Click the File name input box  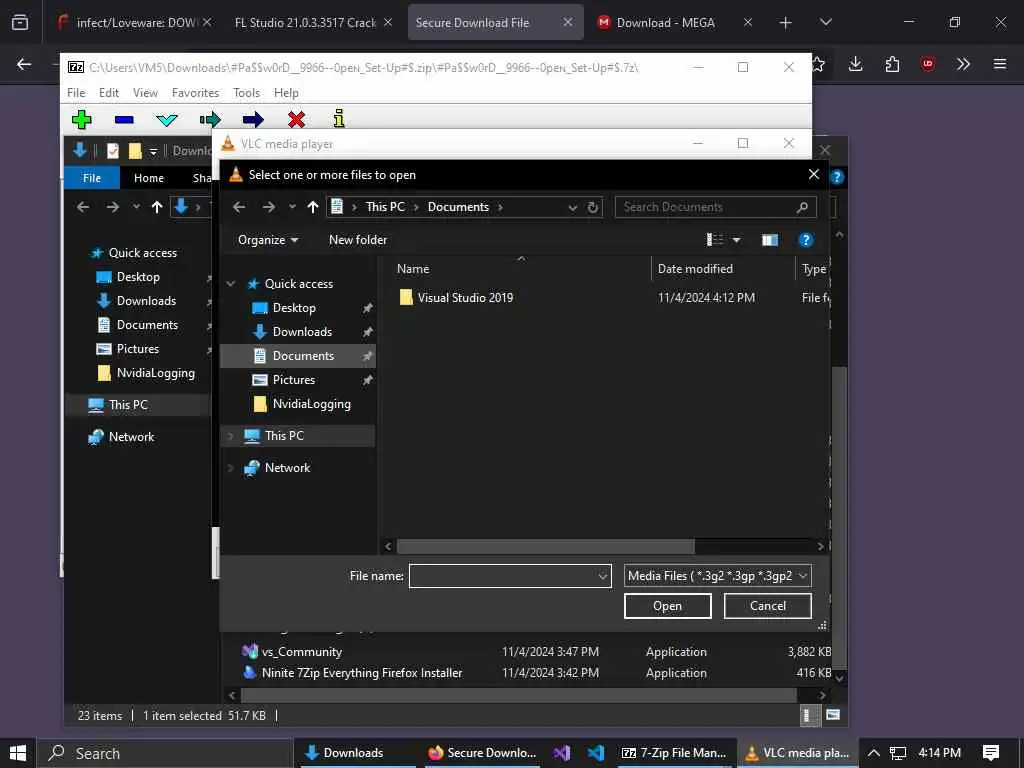(503, 576)
